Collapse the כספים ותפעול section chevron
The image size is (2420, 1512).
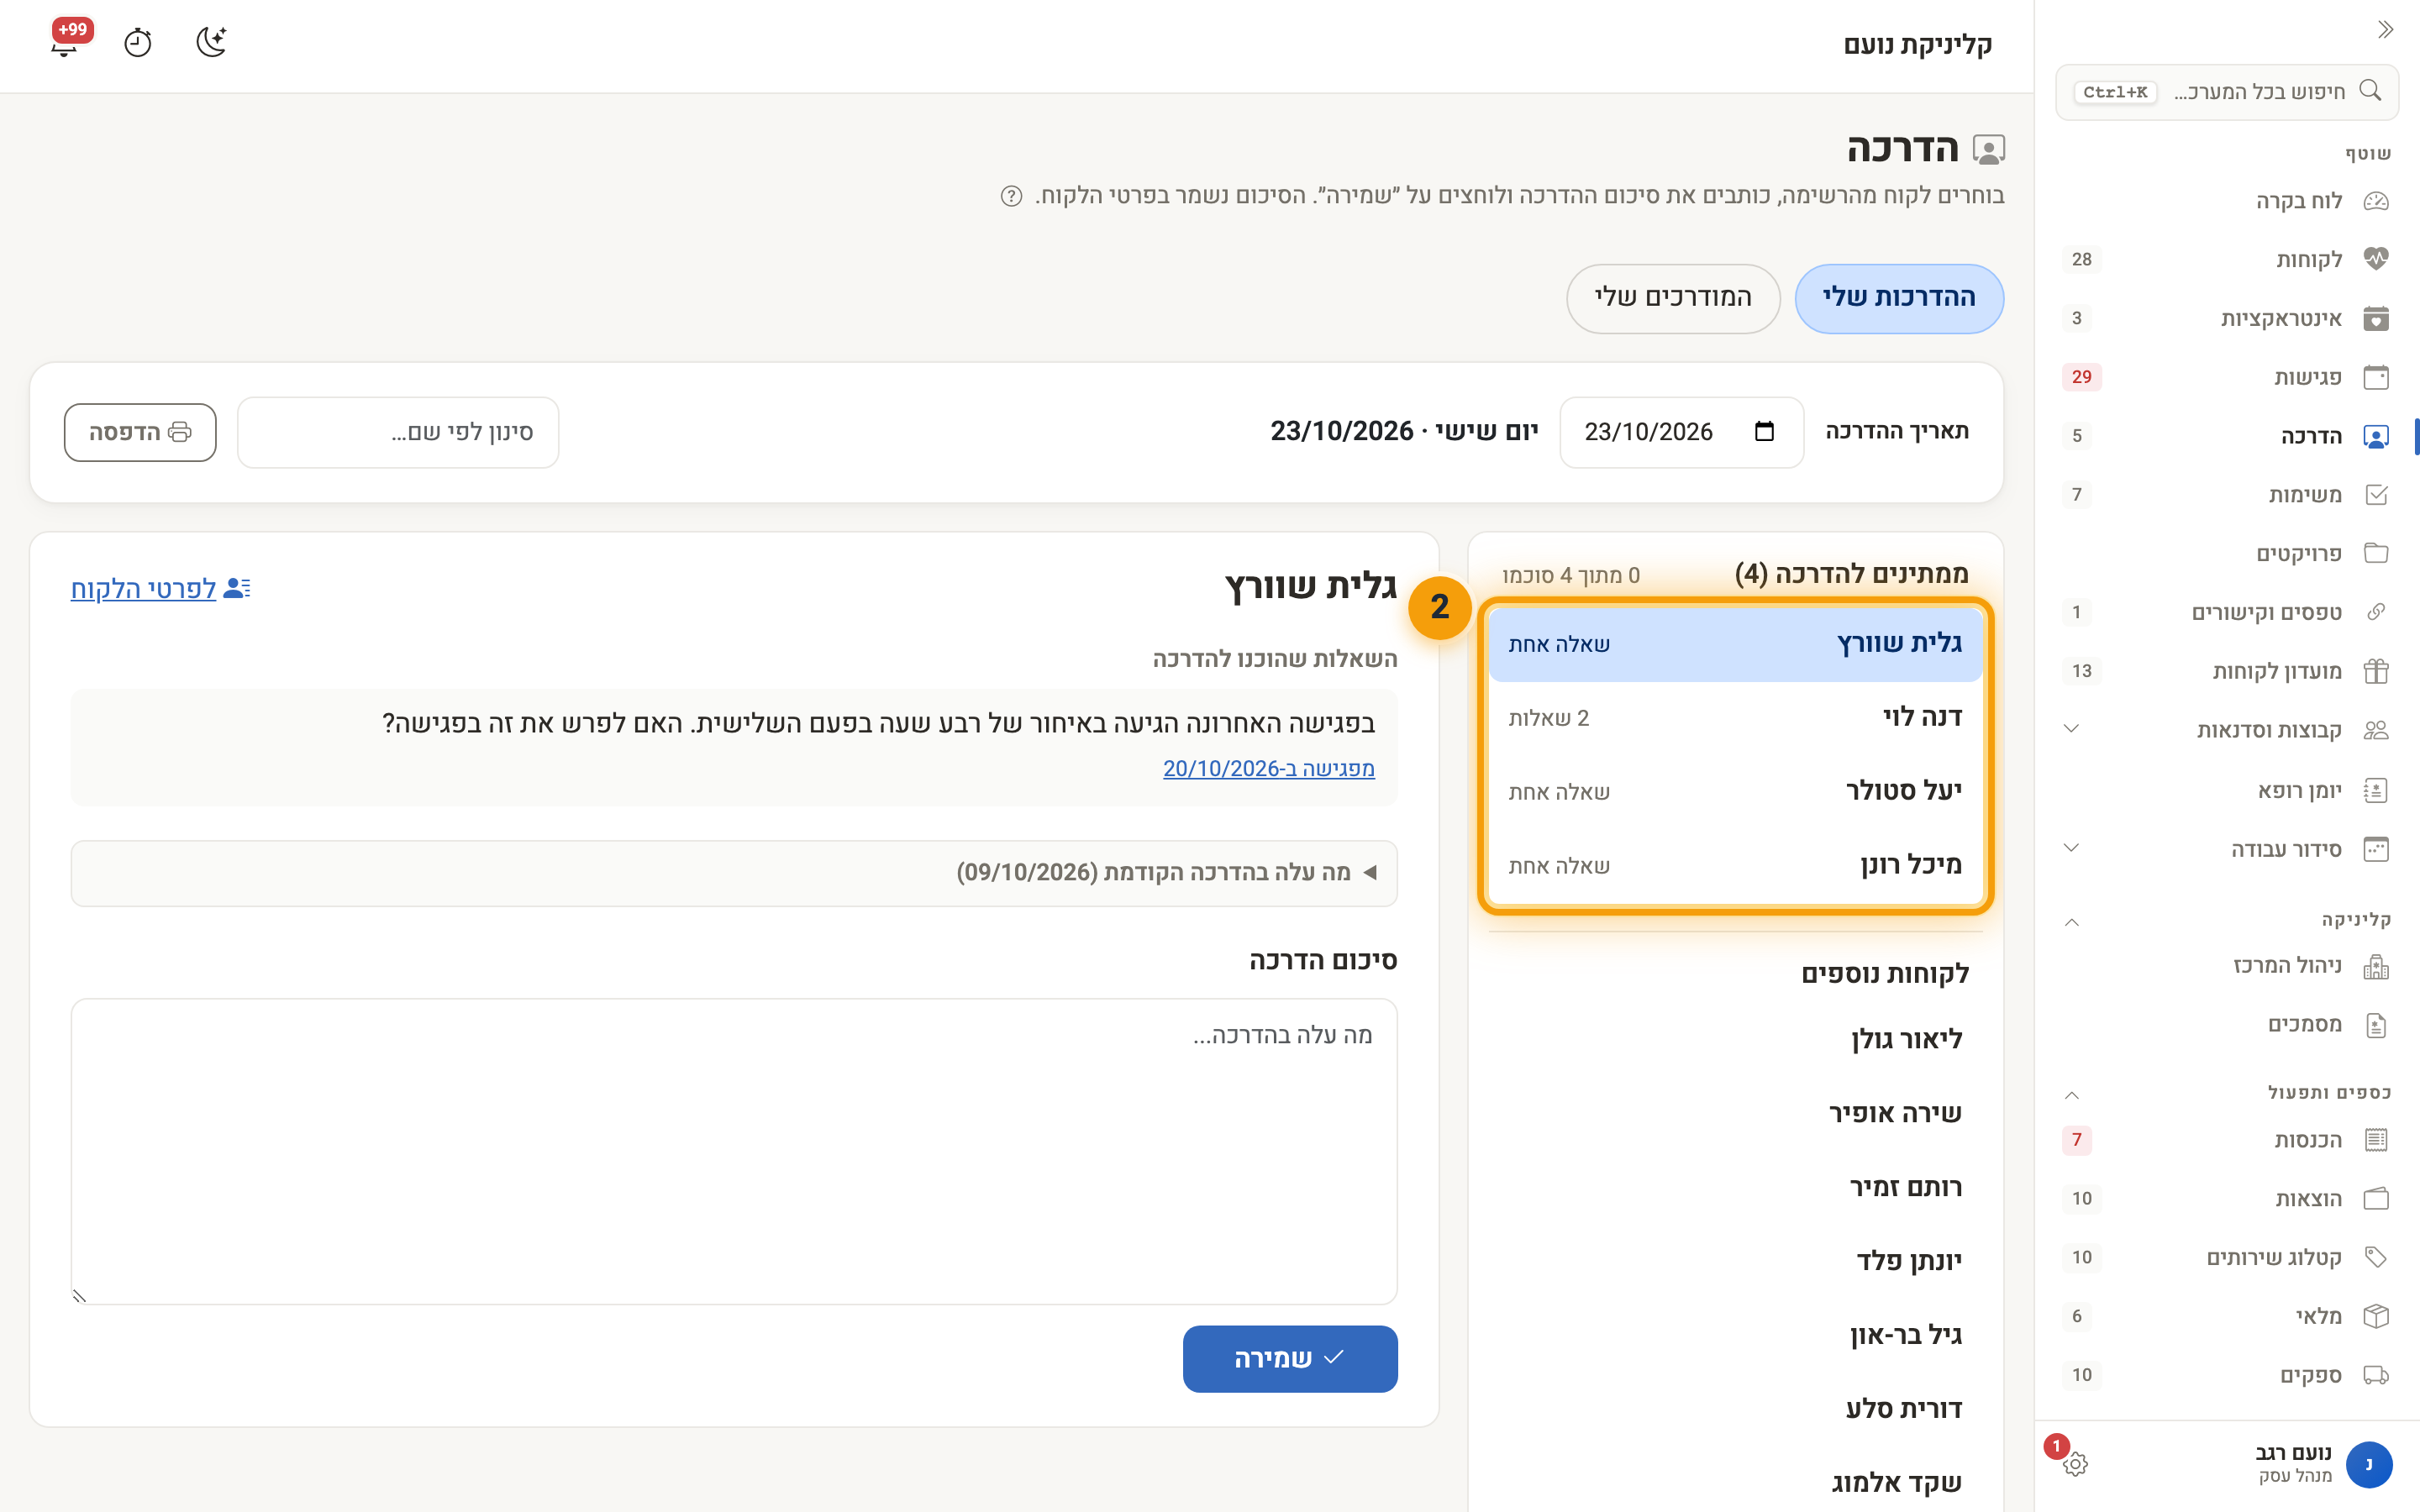2072,1094
